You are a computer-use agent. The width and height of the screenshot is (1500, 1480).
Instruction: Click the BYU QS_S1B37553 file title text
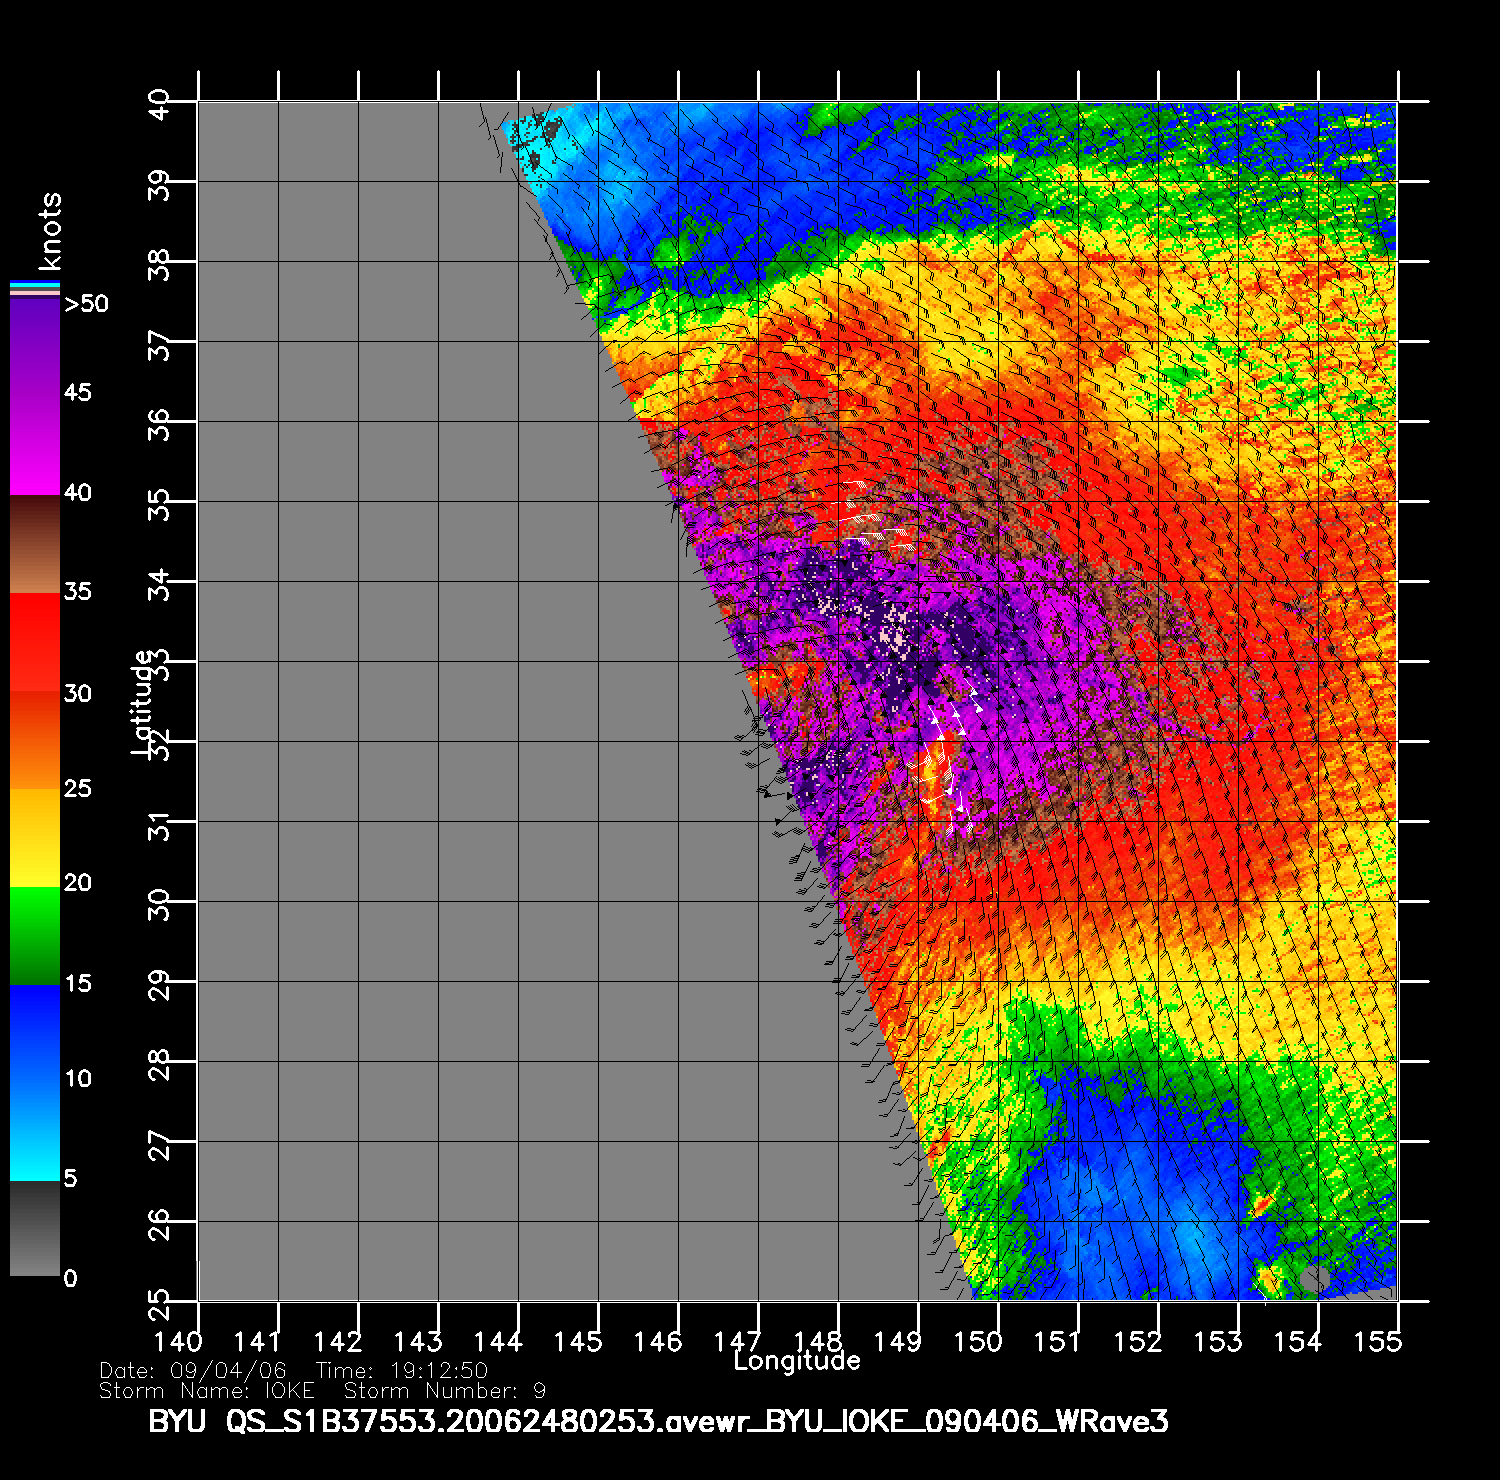click(658, 1421)
